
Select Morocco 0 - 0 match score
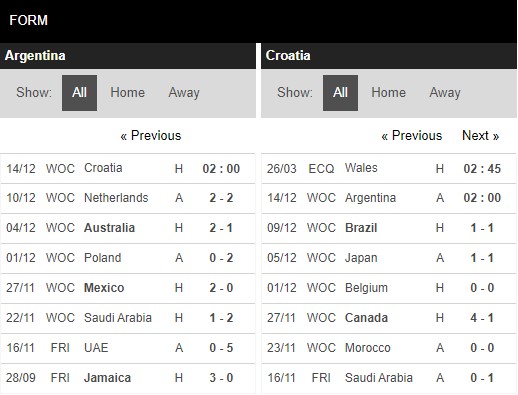click(x=482, y=348)
